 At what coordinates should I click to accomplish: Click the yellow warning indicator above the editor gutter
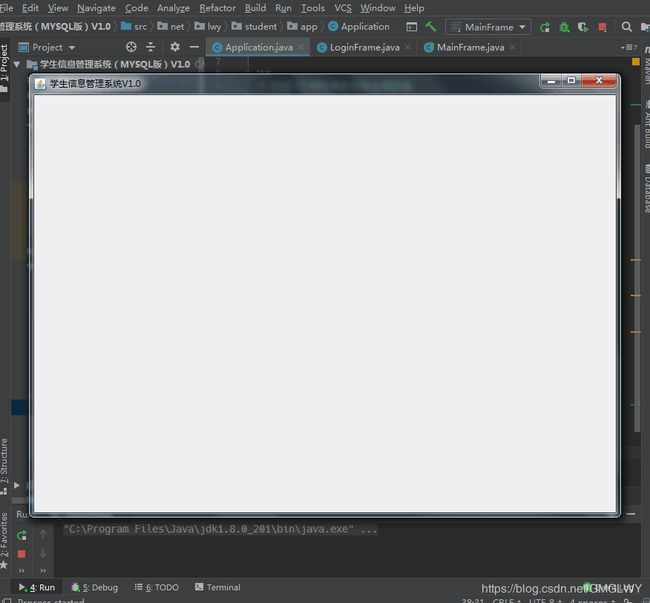pyautogui.click(x=635, y=62)
